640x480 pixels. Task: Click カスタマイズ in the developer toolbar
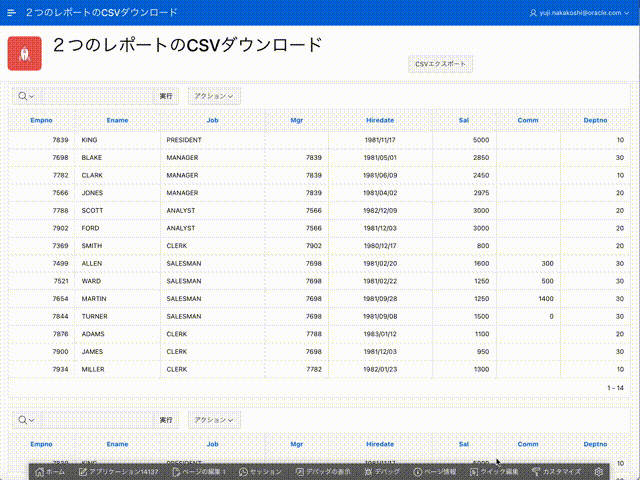[556, 472]
